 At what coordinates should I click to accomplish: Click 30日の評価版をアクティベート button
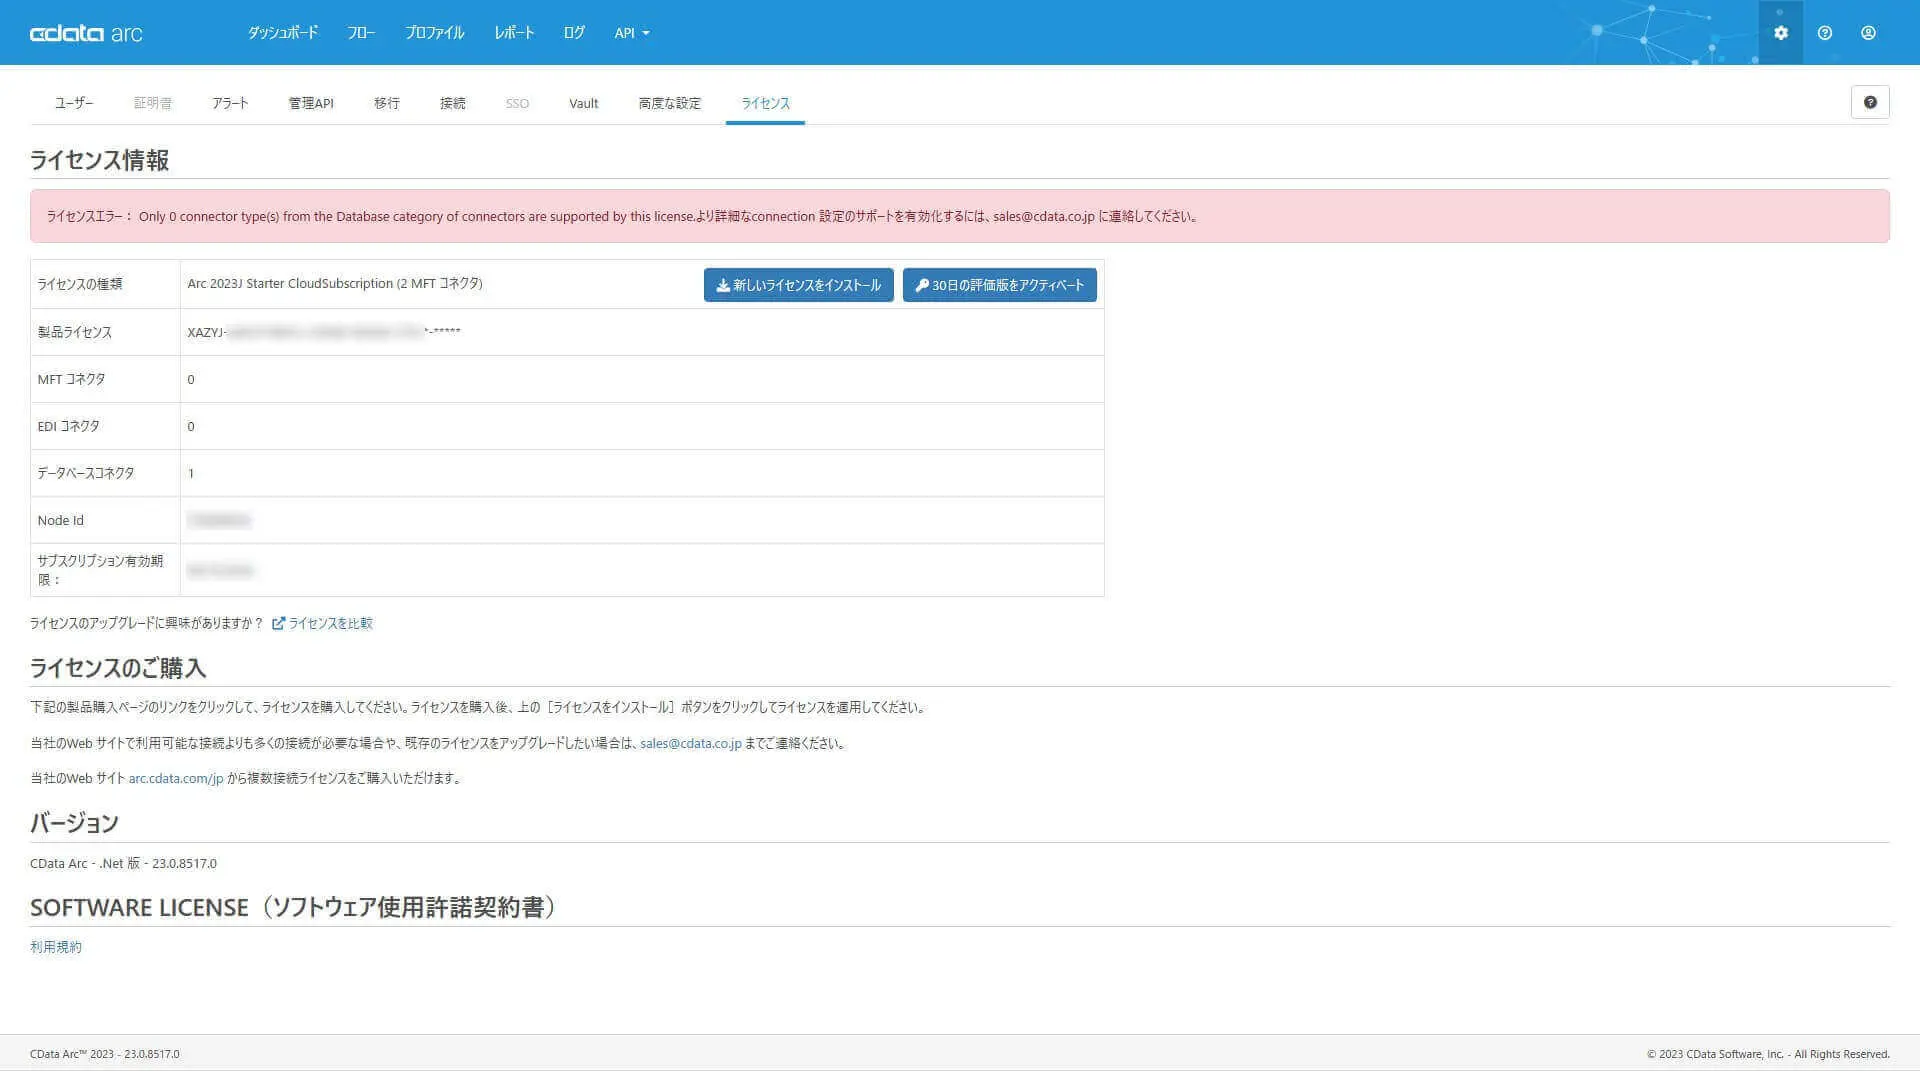(x=999, y=285)
